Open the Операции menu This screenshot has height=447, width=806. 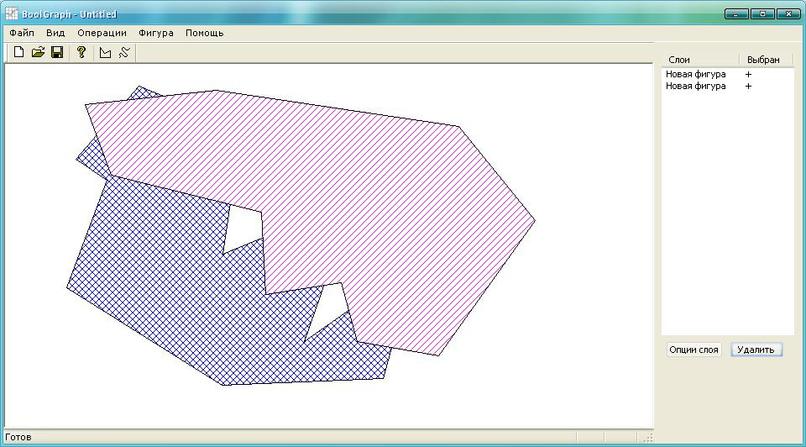pyautogui.click(x=102, y=33)
